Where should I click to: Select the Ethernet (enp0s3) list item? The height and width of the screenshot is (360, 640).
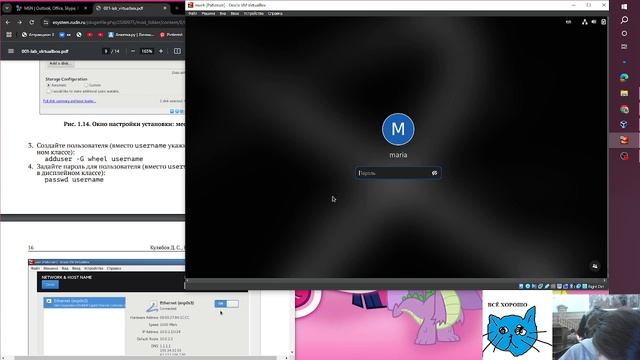(84, 302)
